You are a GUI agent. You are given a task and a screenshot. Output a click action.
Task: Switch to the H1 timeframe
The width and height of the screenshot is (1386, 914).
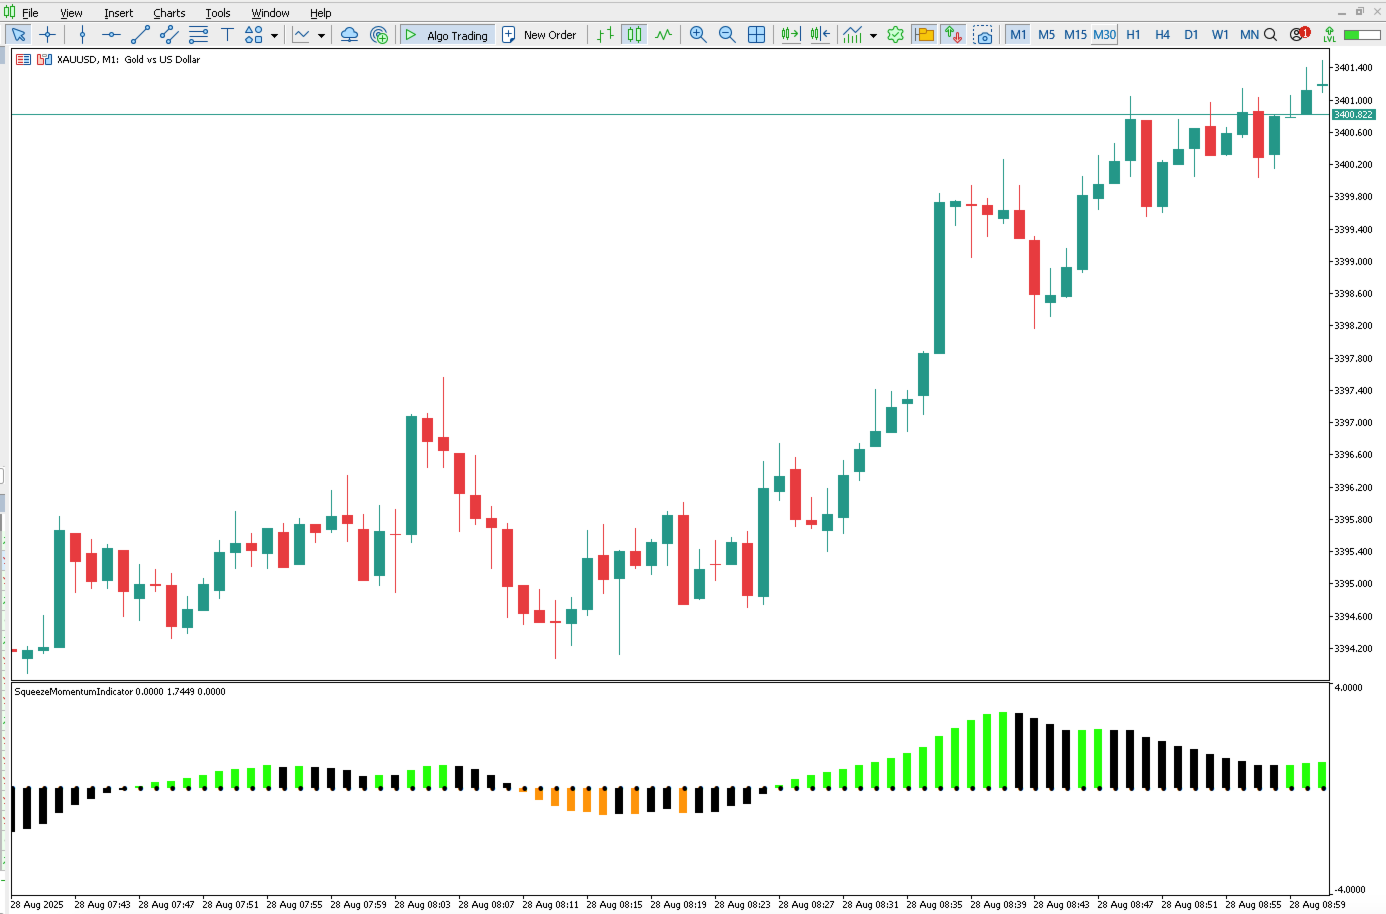pos(1133,35)
